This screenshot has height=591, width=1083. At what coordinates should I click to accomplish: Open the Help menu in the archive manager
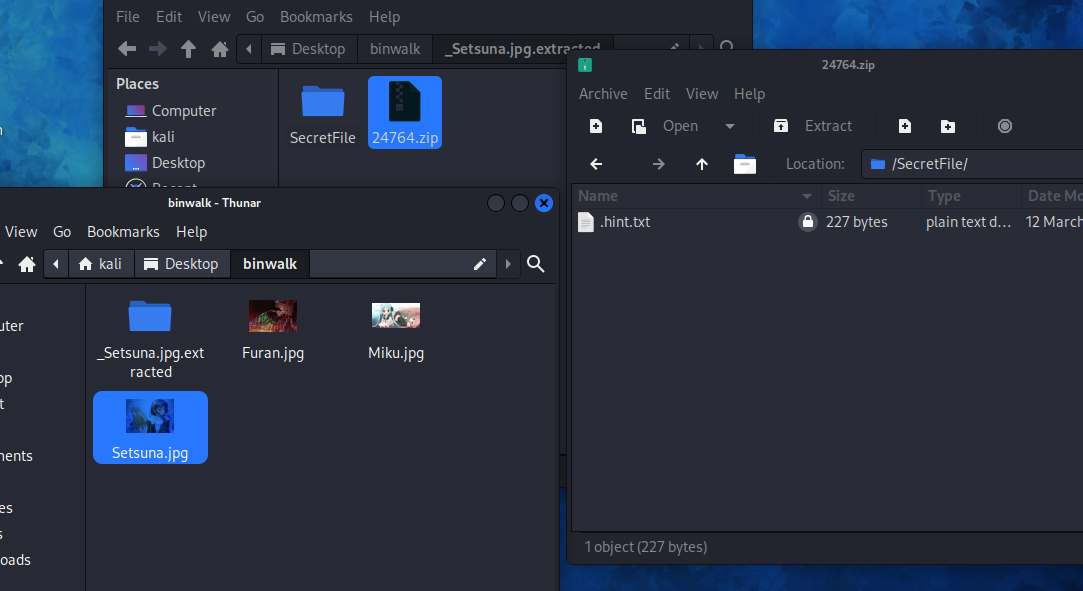click(x=749, y=94)
